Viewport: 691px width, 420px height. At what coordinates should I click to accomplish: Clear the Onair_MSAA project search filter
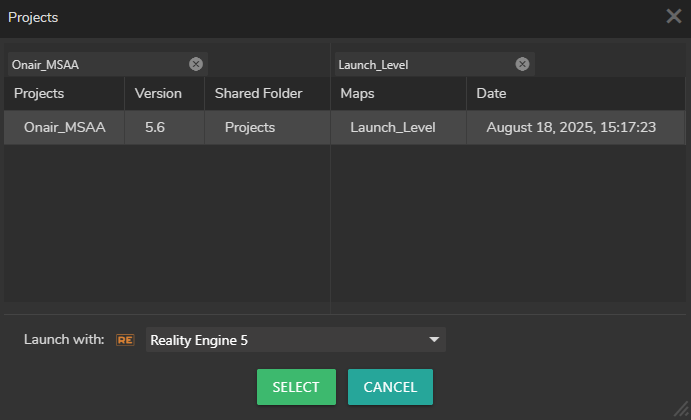(196, 64)
